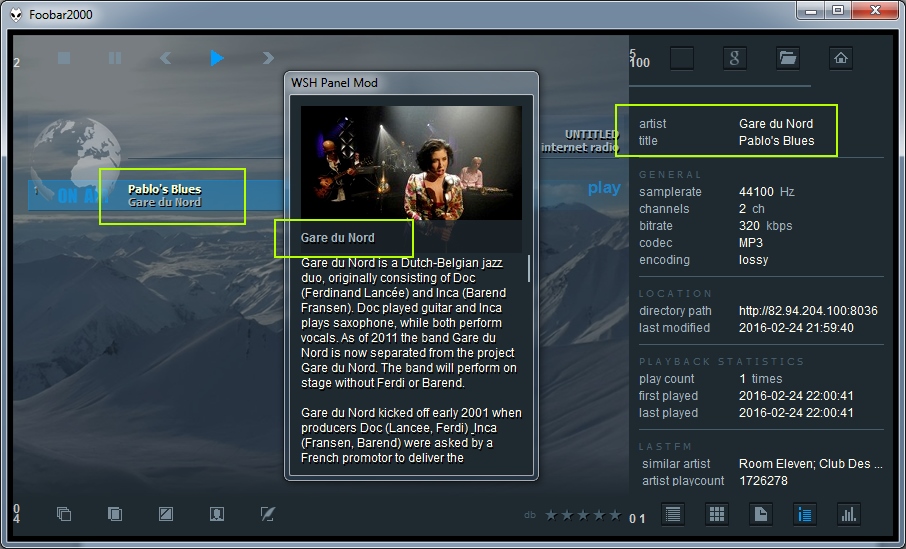Open the document page panel icon

(760, 514)
